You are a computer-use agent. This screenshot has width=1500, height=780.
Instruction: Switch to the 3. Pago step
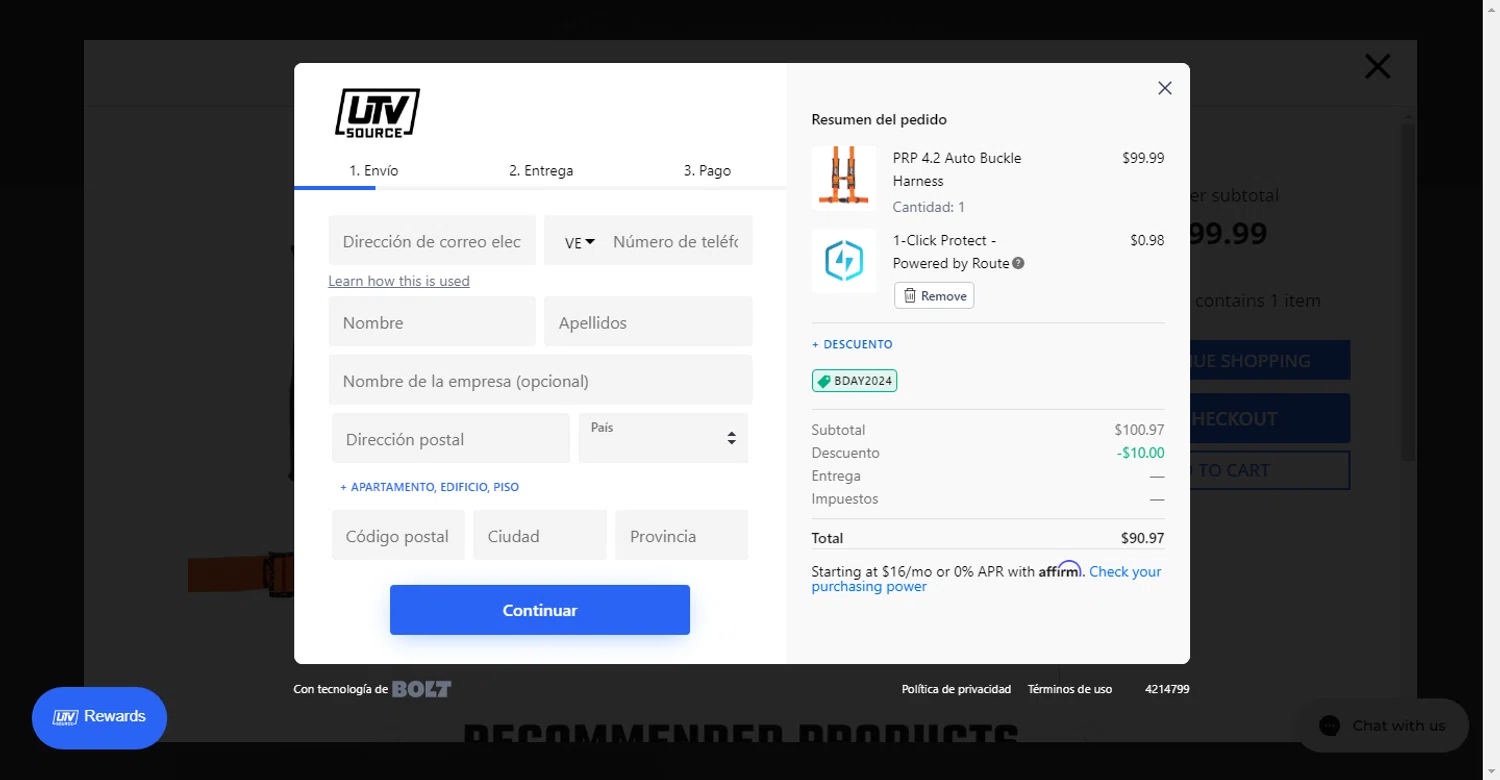coord(707,171)
